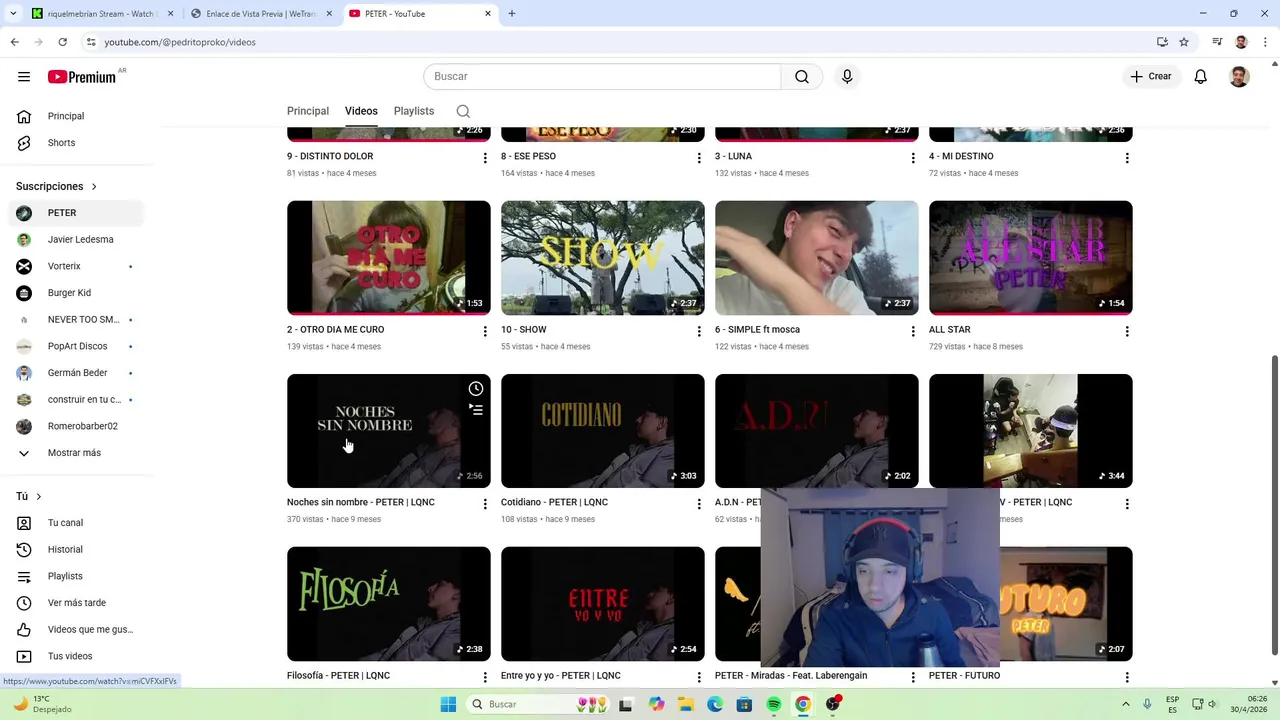Open a new browser tab
Image resolution: width=1280 pixels, height=720 pixels.
pos(512,14)
